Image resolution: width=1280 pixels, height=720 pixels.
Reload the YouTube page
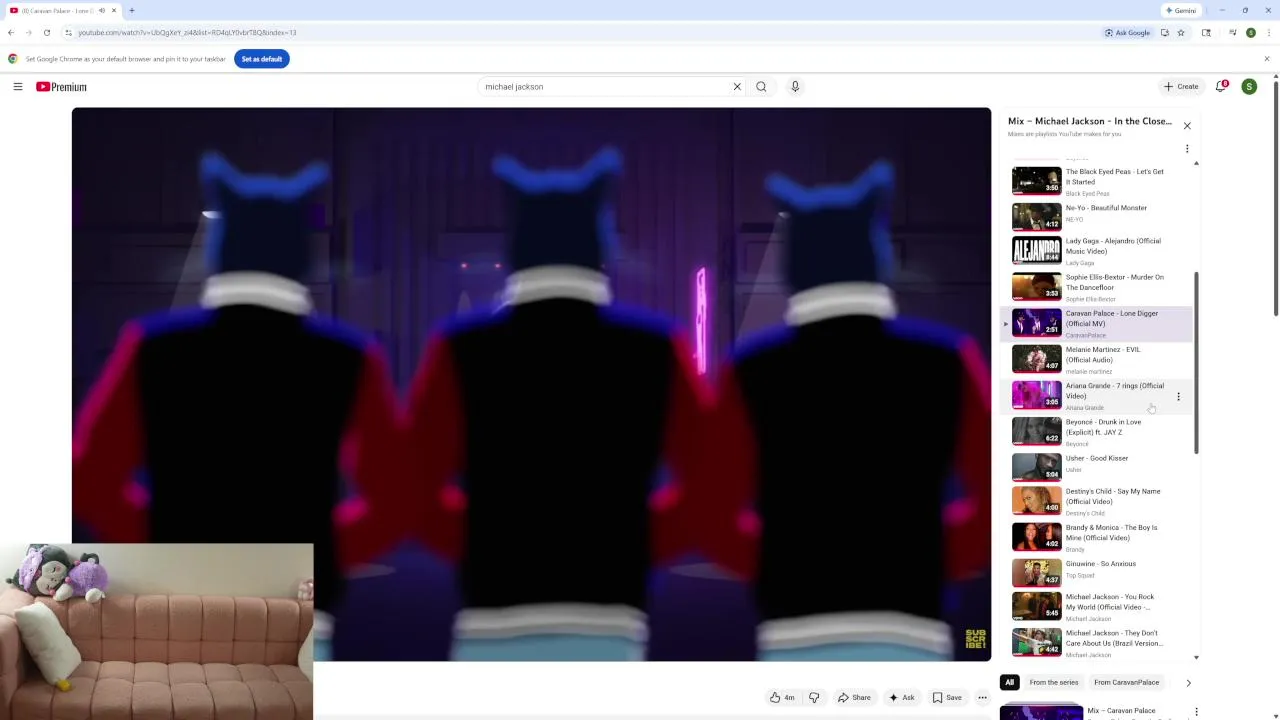click(x=47, y=33)
